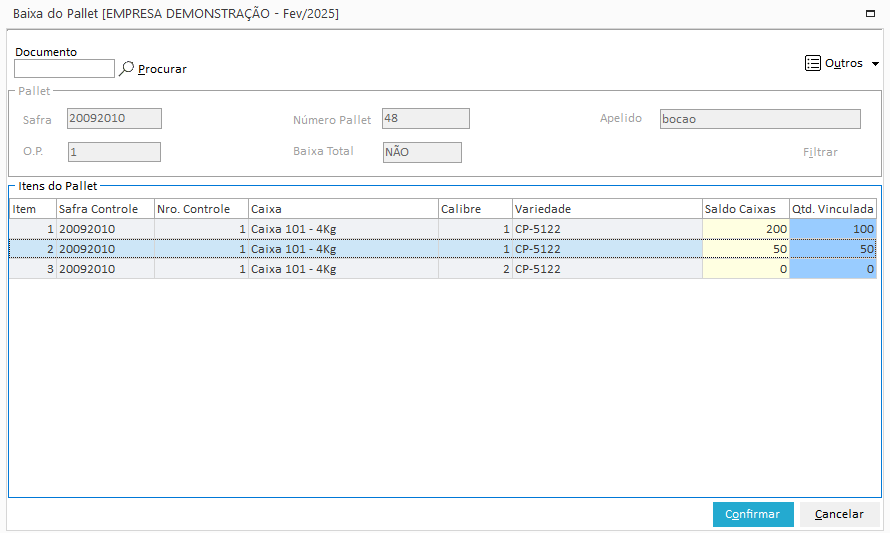
Task: Click Caixa 101 - 4Kg in item 3 row
Action: pos(343,269)
